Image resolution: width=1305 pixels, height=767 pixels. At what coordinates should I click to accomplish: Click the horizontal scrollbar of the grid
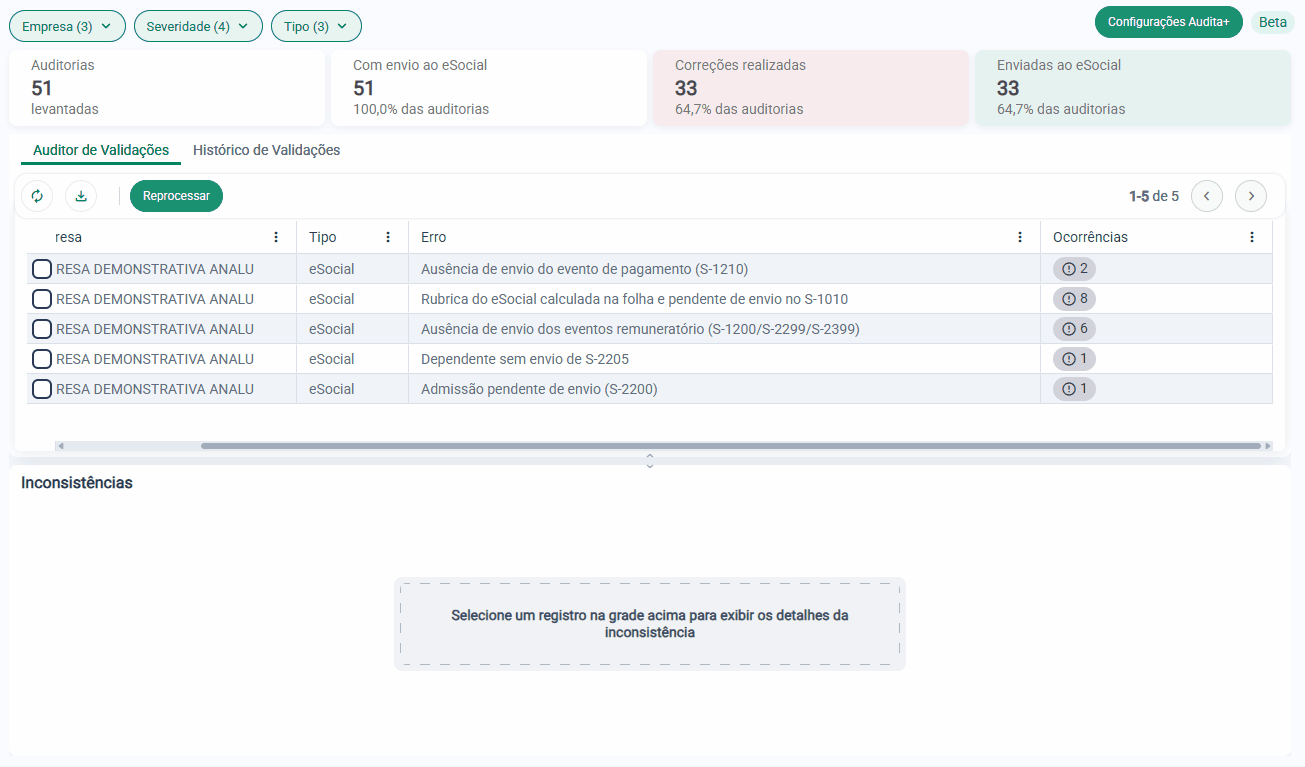[731, 446]
